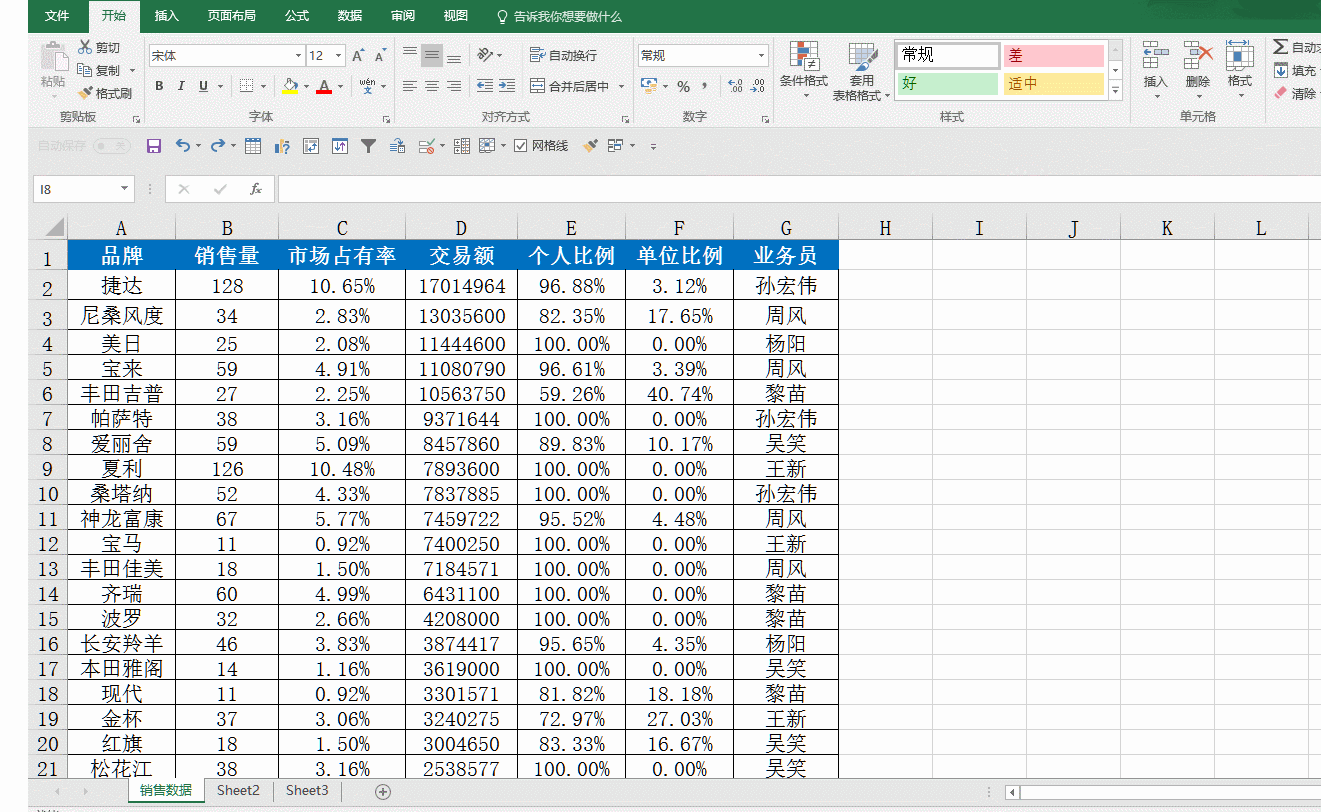Align text right in alignment group
Screen dimensions: 1321x812
coord(454,87)
